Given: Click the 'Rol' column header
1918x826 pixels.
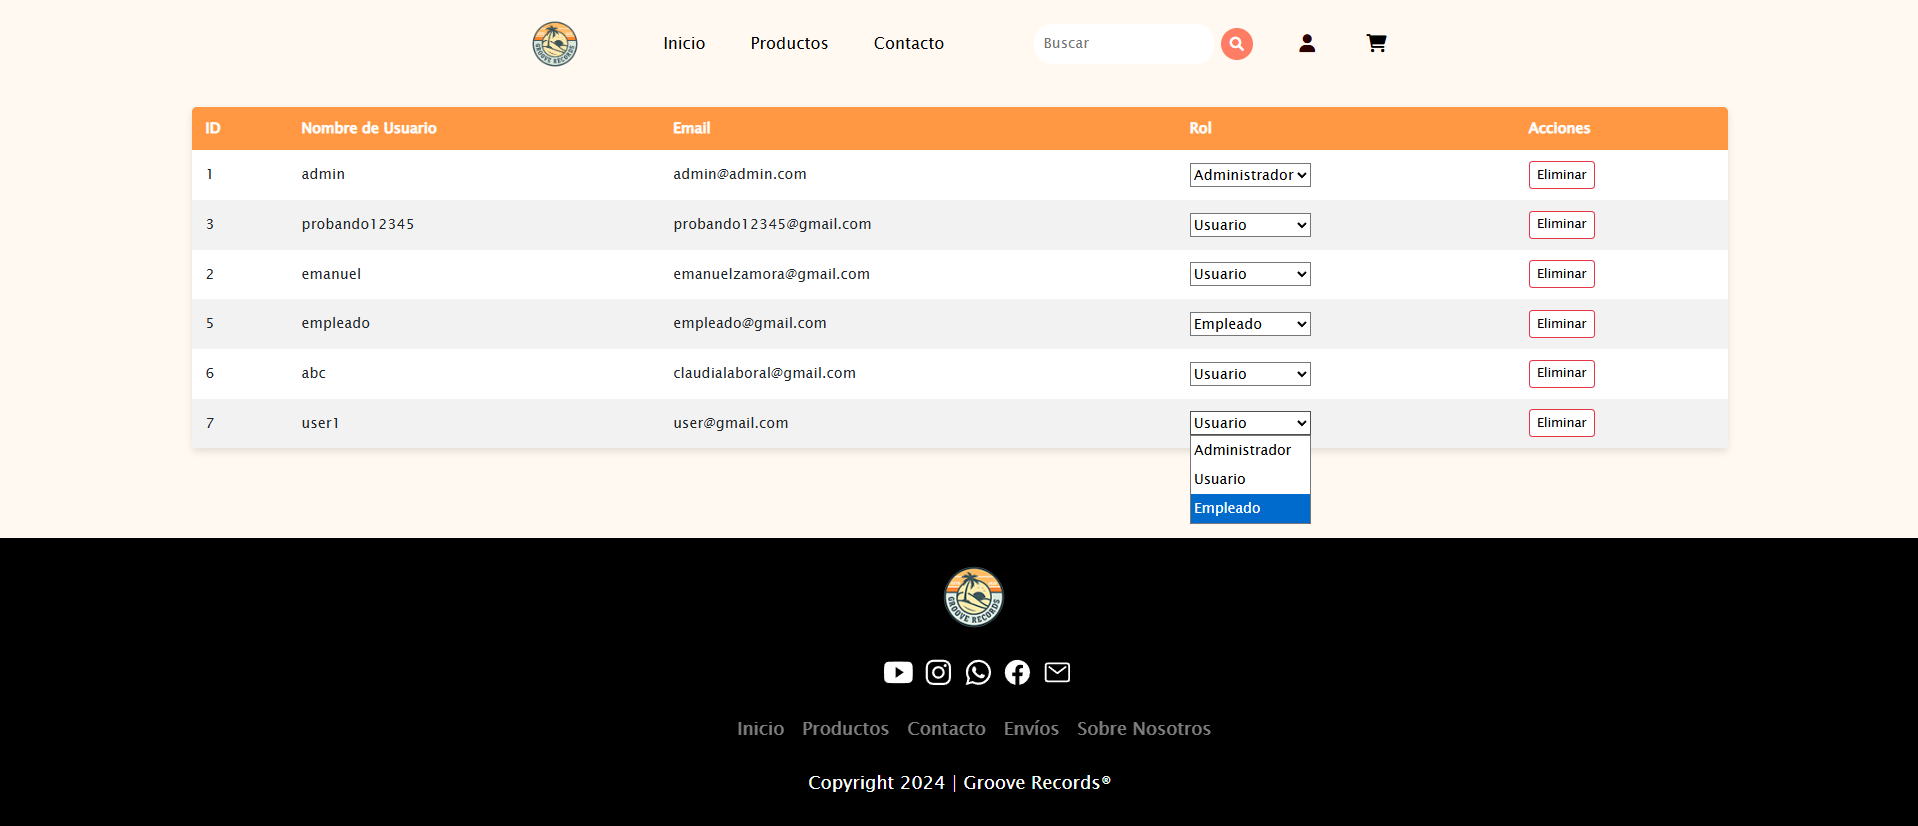Looking at the screenshot, I should tap(1200, 128).
